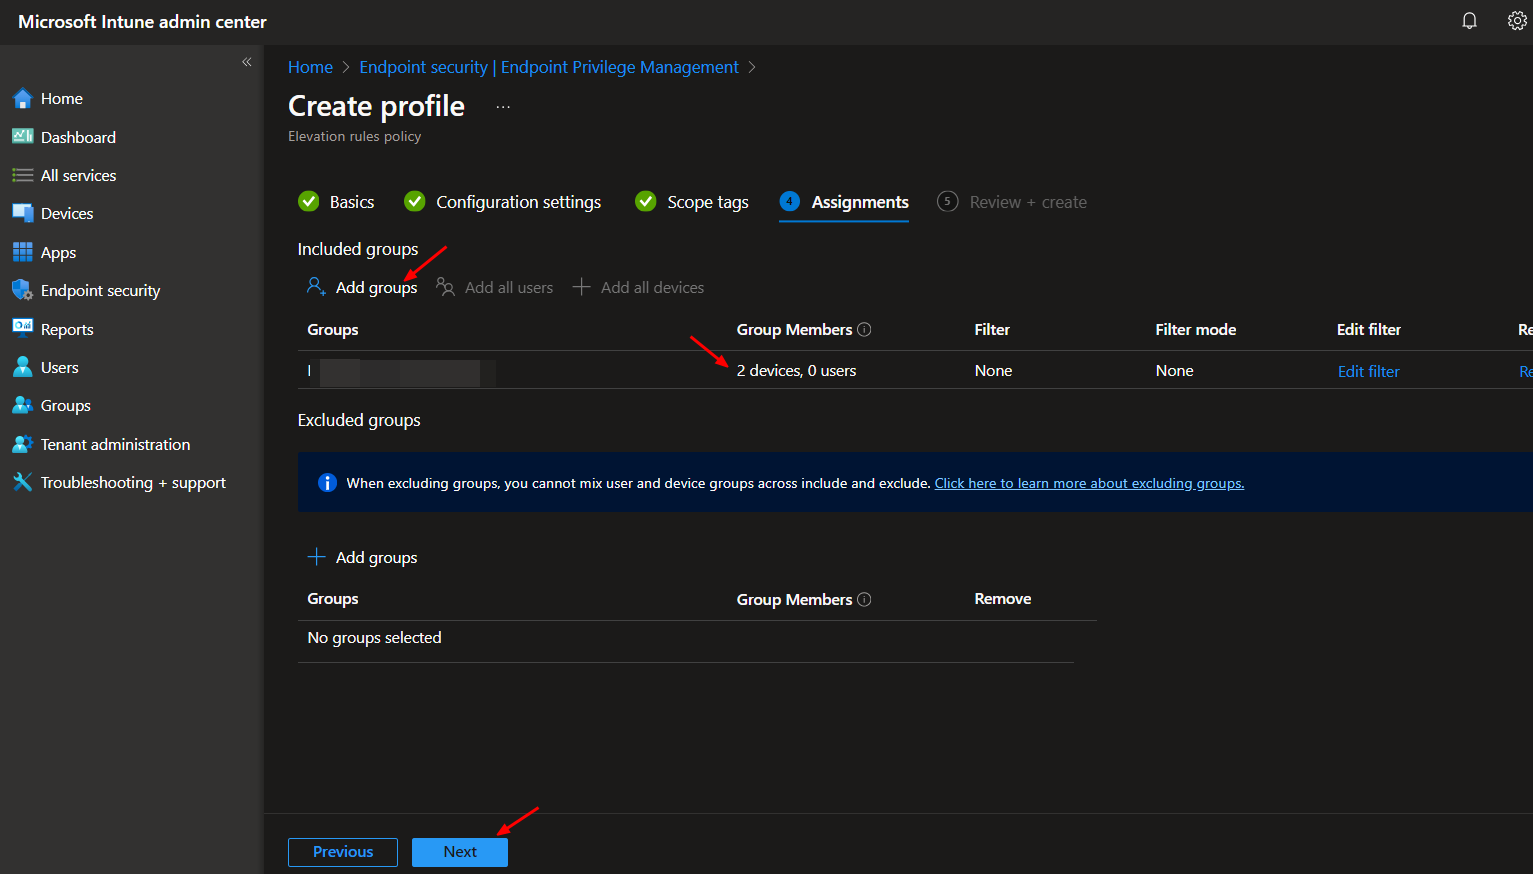Open the Reports icon in the sidebar
This screenshot has width=1533, height=874.
[x=22, y=329]
